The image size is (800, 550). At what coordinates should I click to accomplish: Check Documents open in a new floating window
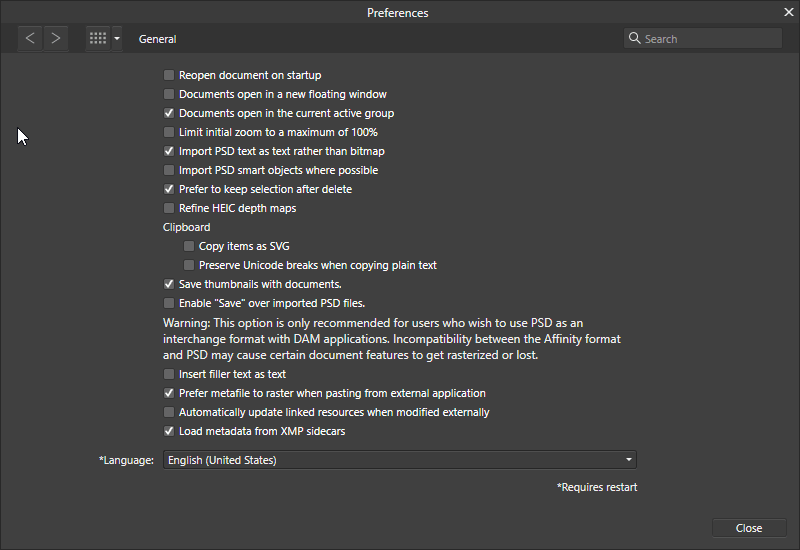169,94
